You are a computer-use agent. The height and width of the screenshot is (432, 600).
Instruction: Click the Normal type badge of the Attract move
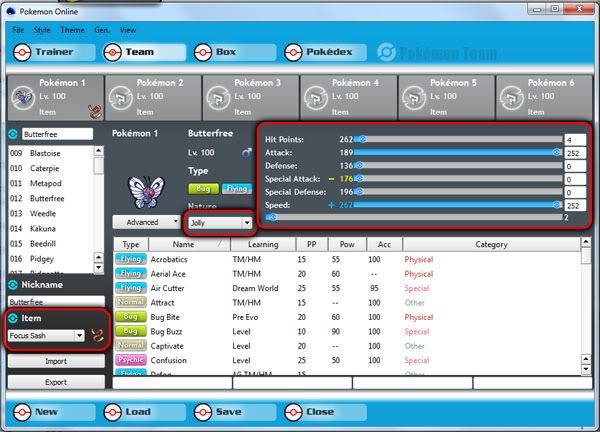click(130, 302)
